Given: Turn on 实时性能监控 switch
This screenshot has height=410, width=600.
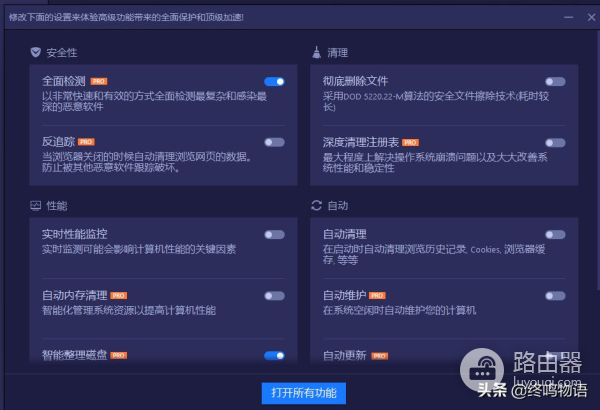Looking at the screenshot, I should pos(274,235).
